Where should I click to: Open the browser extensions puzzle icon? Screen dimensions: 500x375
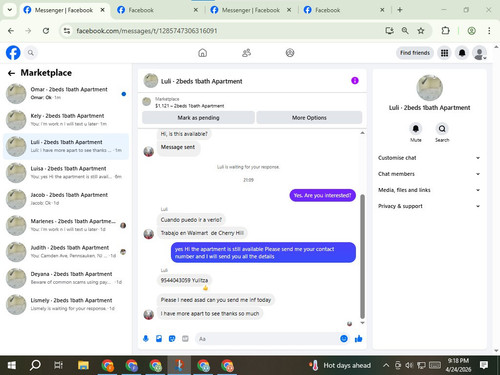click(445, 31)
